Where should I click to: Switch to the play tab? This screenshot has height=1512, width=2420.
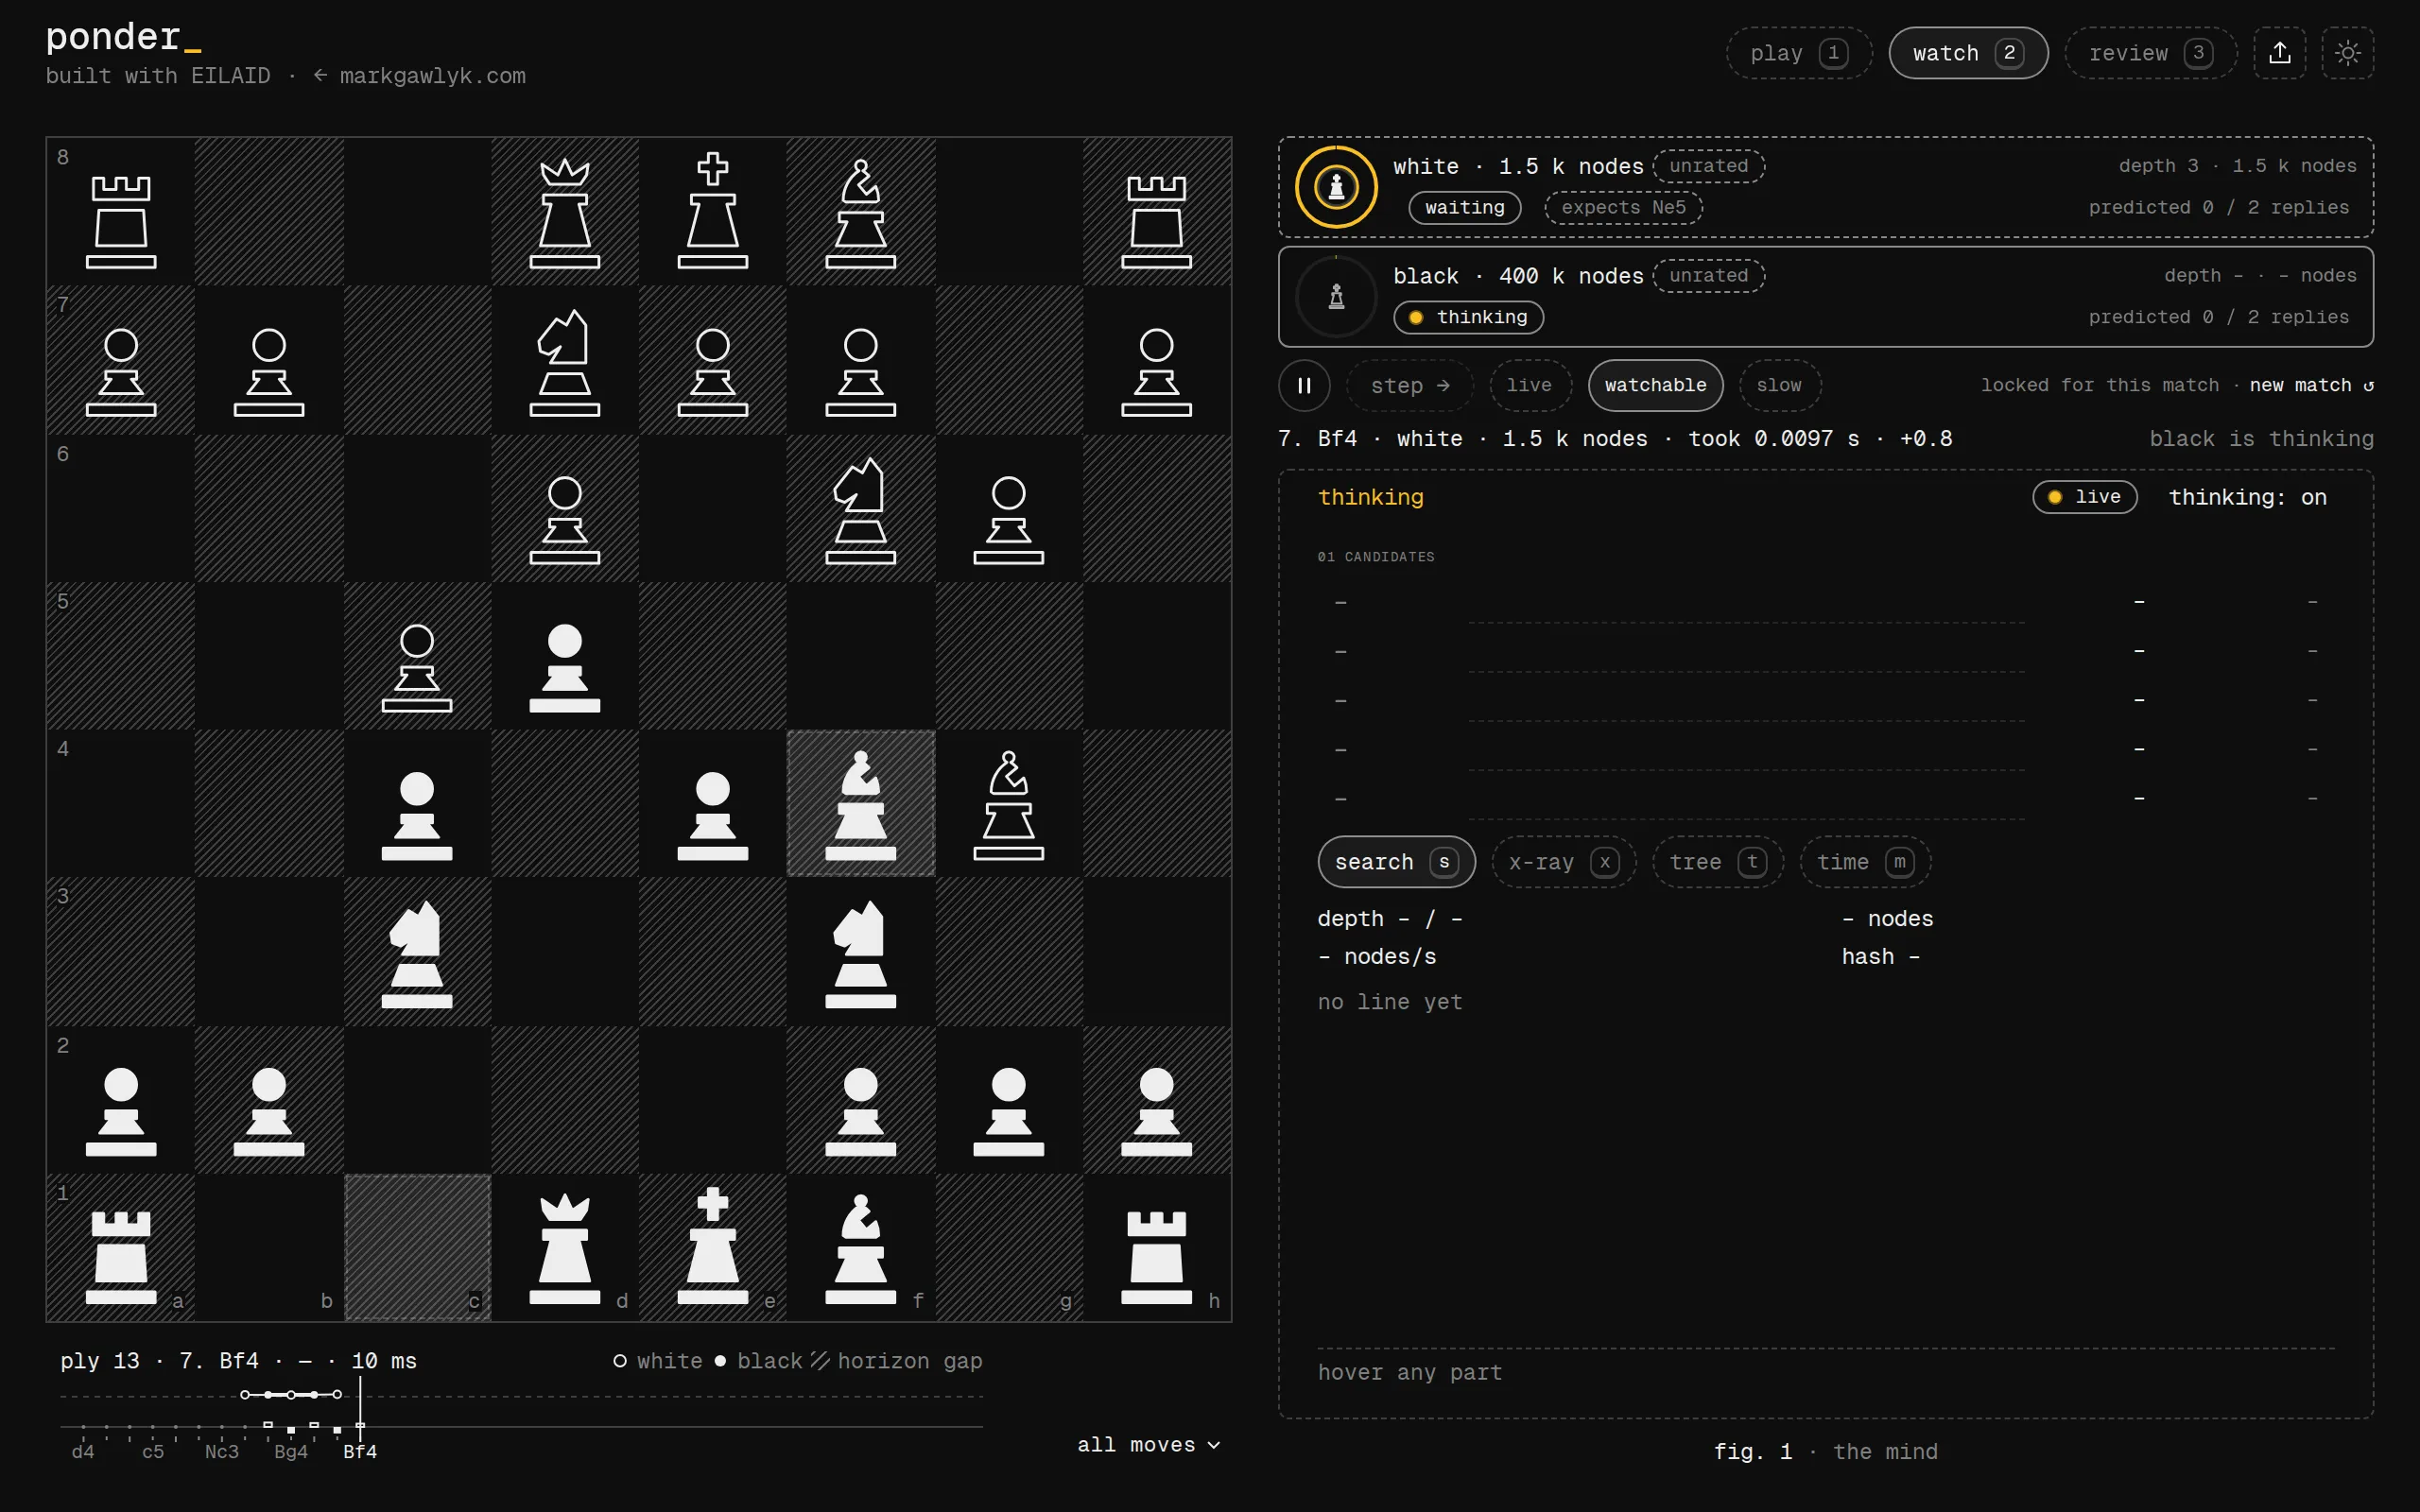[x=1799, y=53]
